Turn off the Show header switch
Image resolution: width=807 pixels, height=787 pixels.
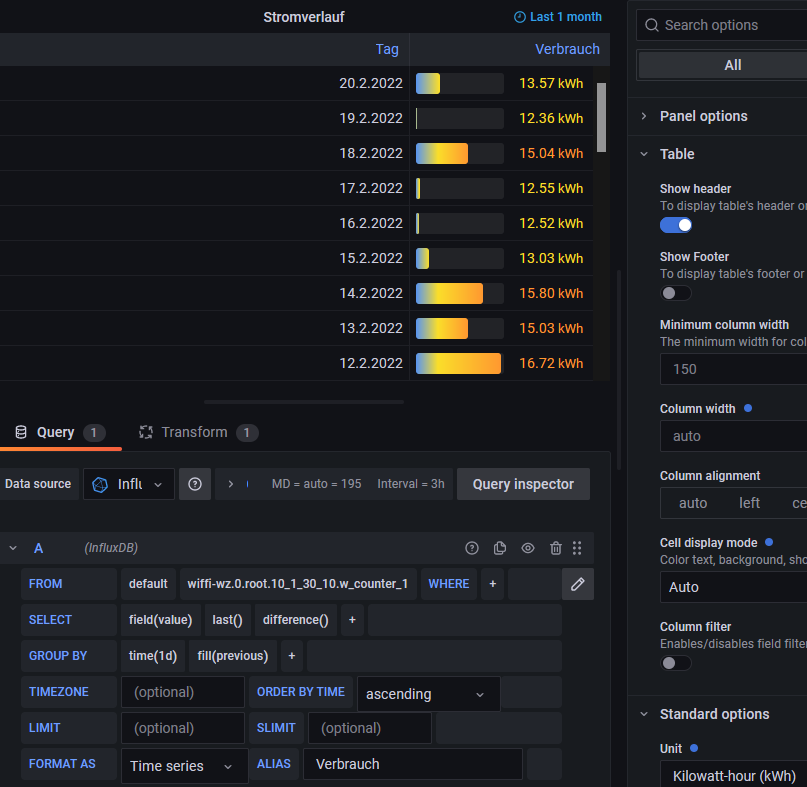676,225
